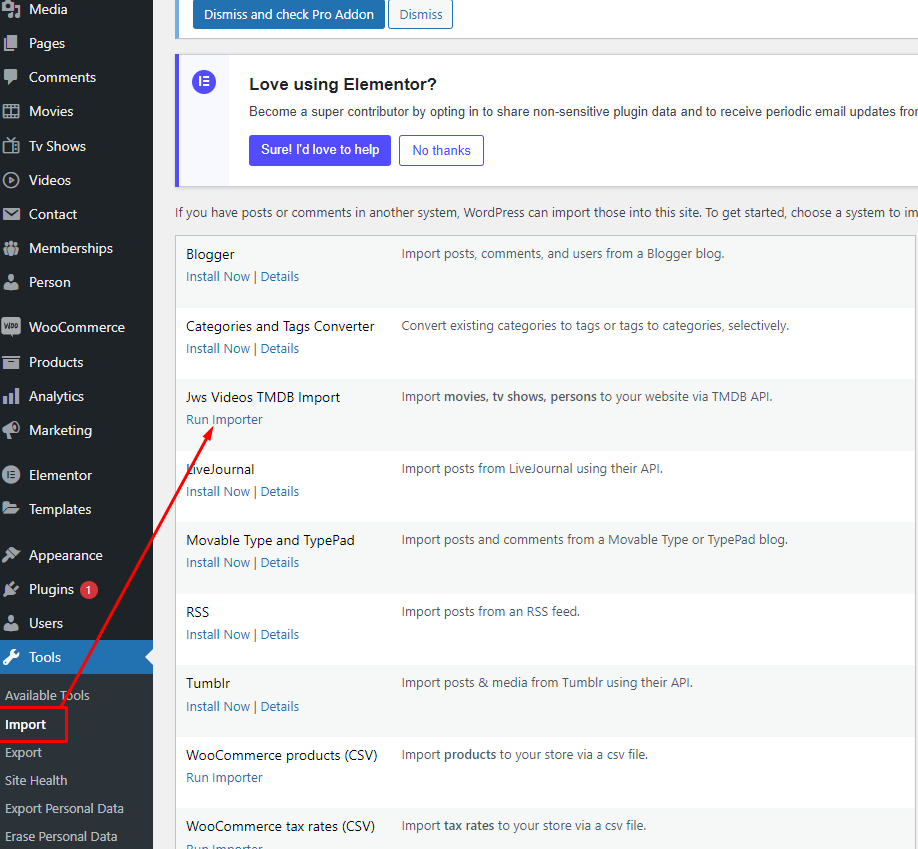Click the Tools wrench icon
Screen dimensions: 918x849
click(11, 657)
